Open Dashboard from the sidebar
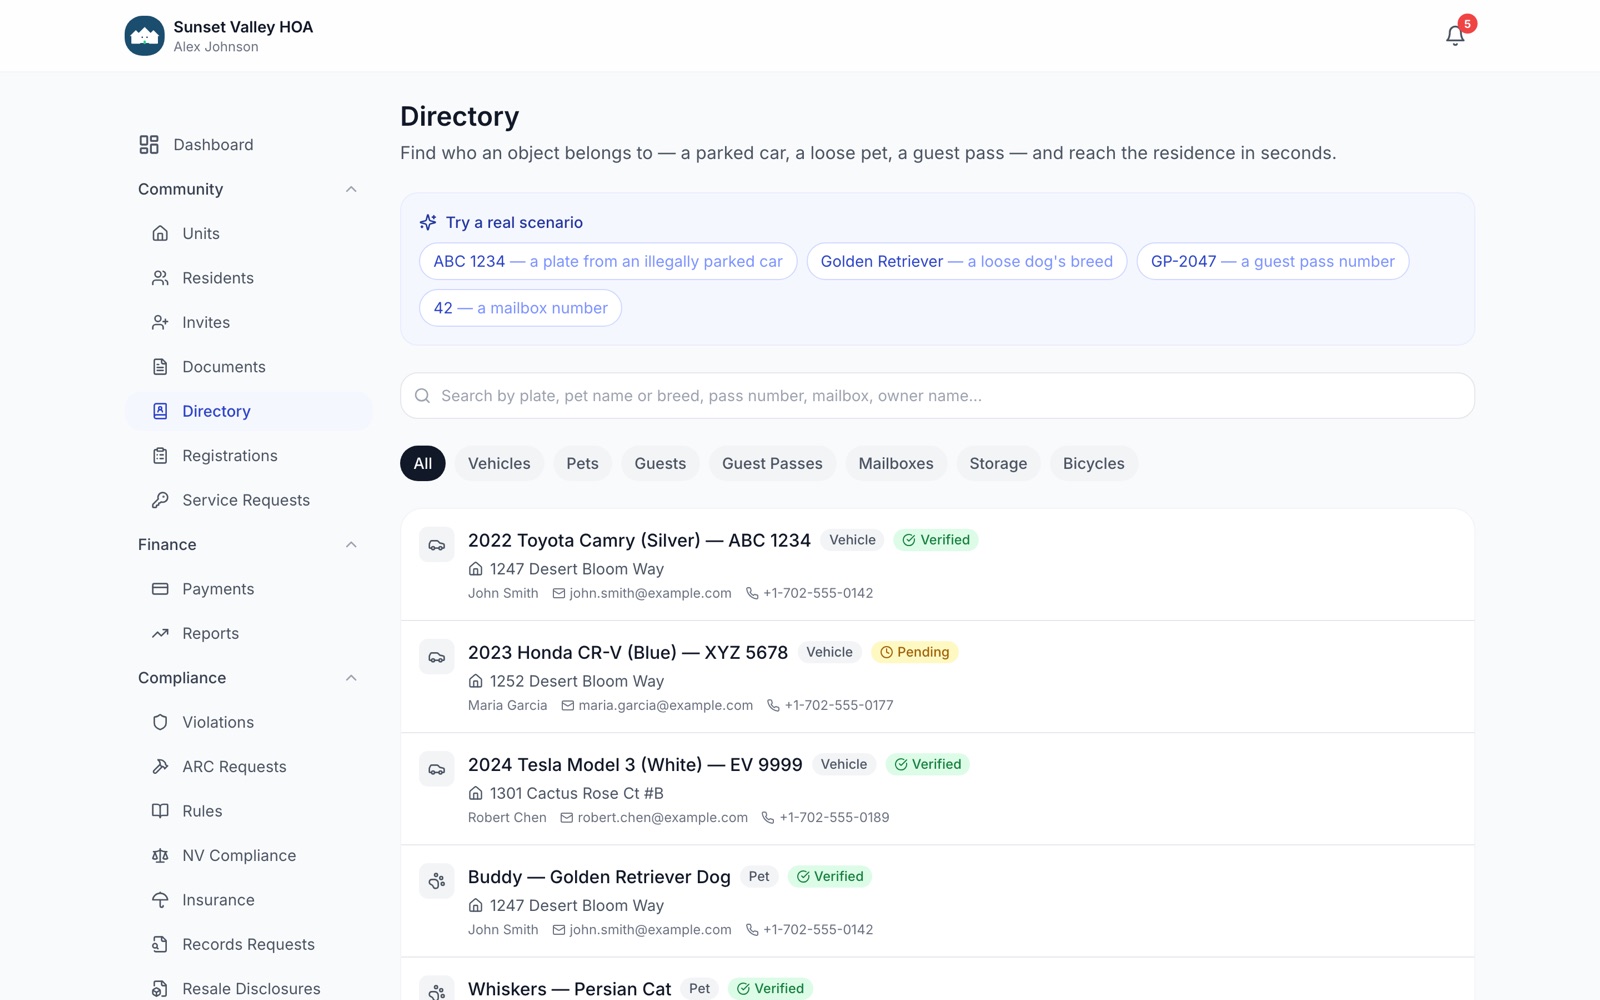Screen dimensions: 1600x1000 tap(248, 145)
